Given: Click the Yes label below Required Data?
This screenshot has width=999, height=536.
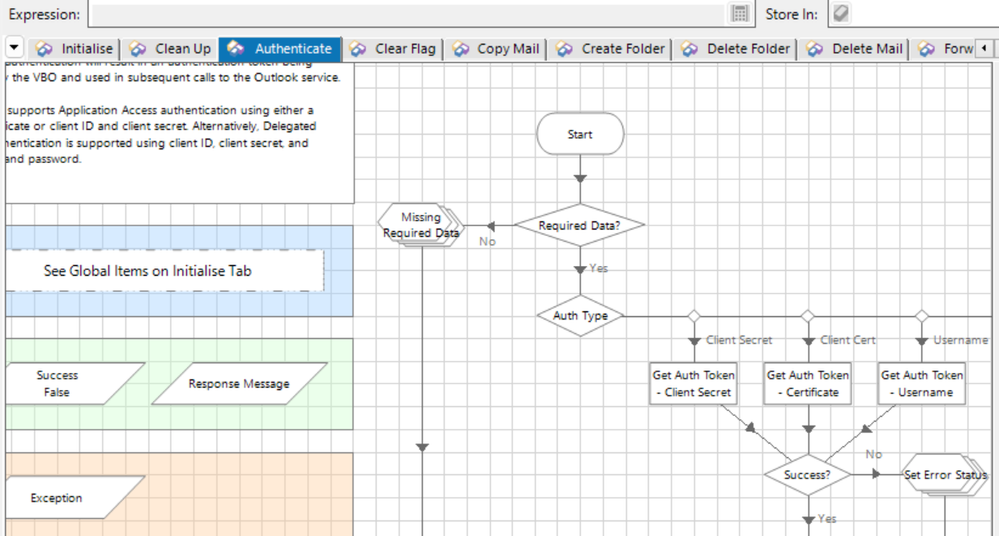Looking at the screenshot, I should click(598, 268).
